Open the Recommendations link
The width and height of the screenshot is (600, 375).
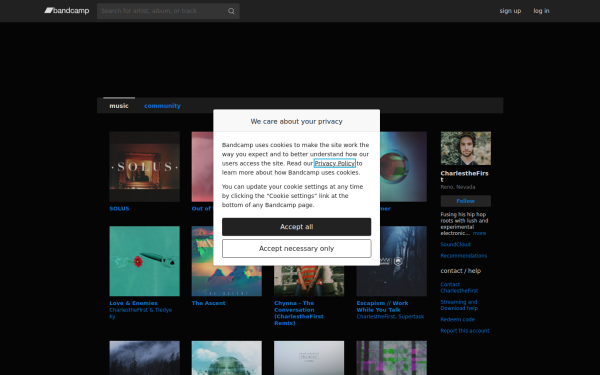point(464,256)
